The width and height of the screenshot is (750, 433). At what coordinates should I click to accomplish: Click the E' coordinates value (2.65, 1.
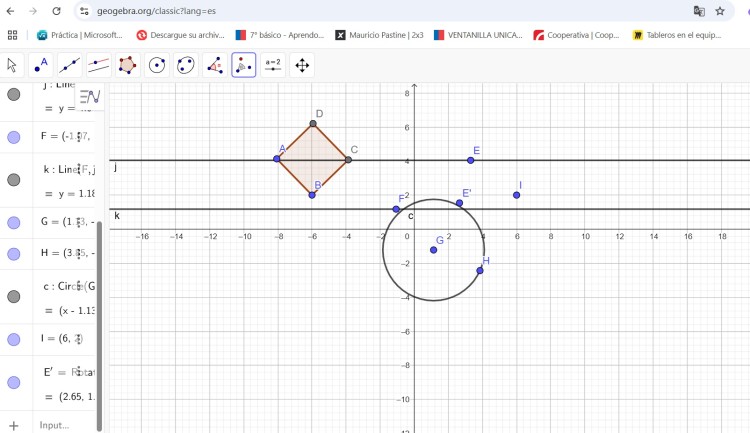[x=77, y=397]
